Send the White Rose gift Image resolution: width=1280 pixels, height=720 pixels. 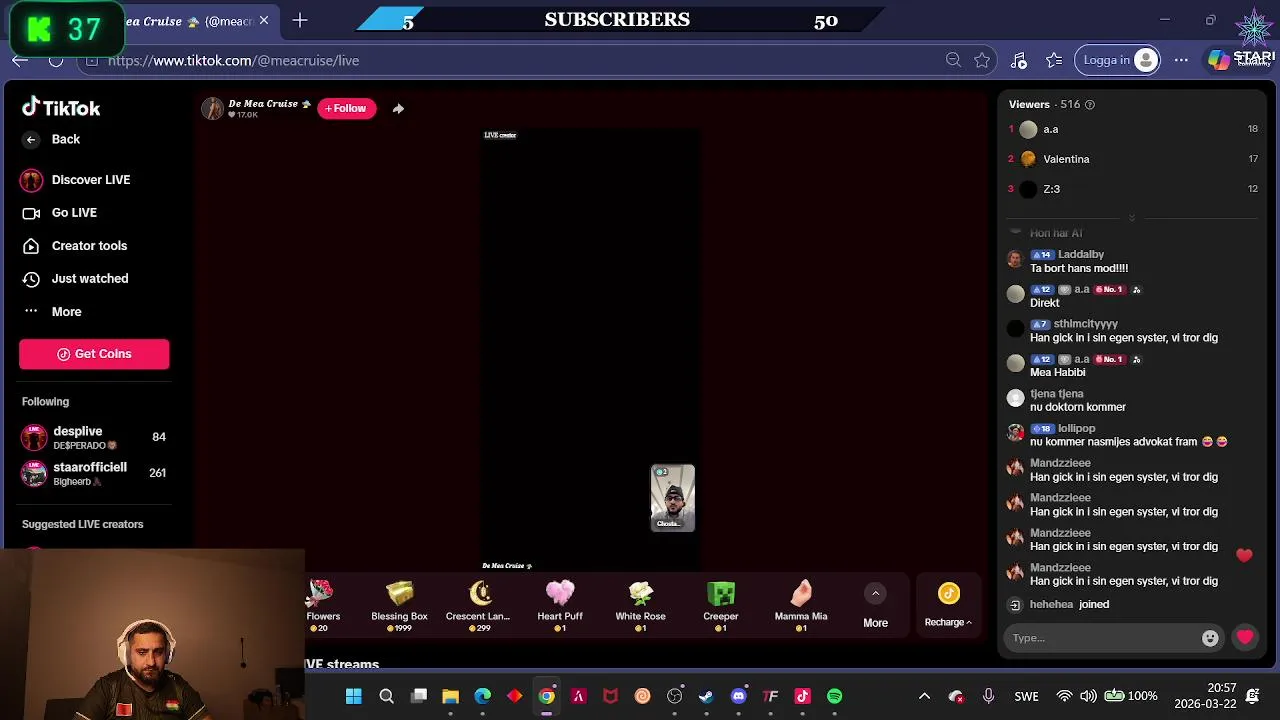(x=640, y=605)
